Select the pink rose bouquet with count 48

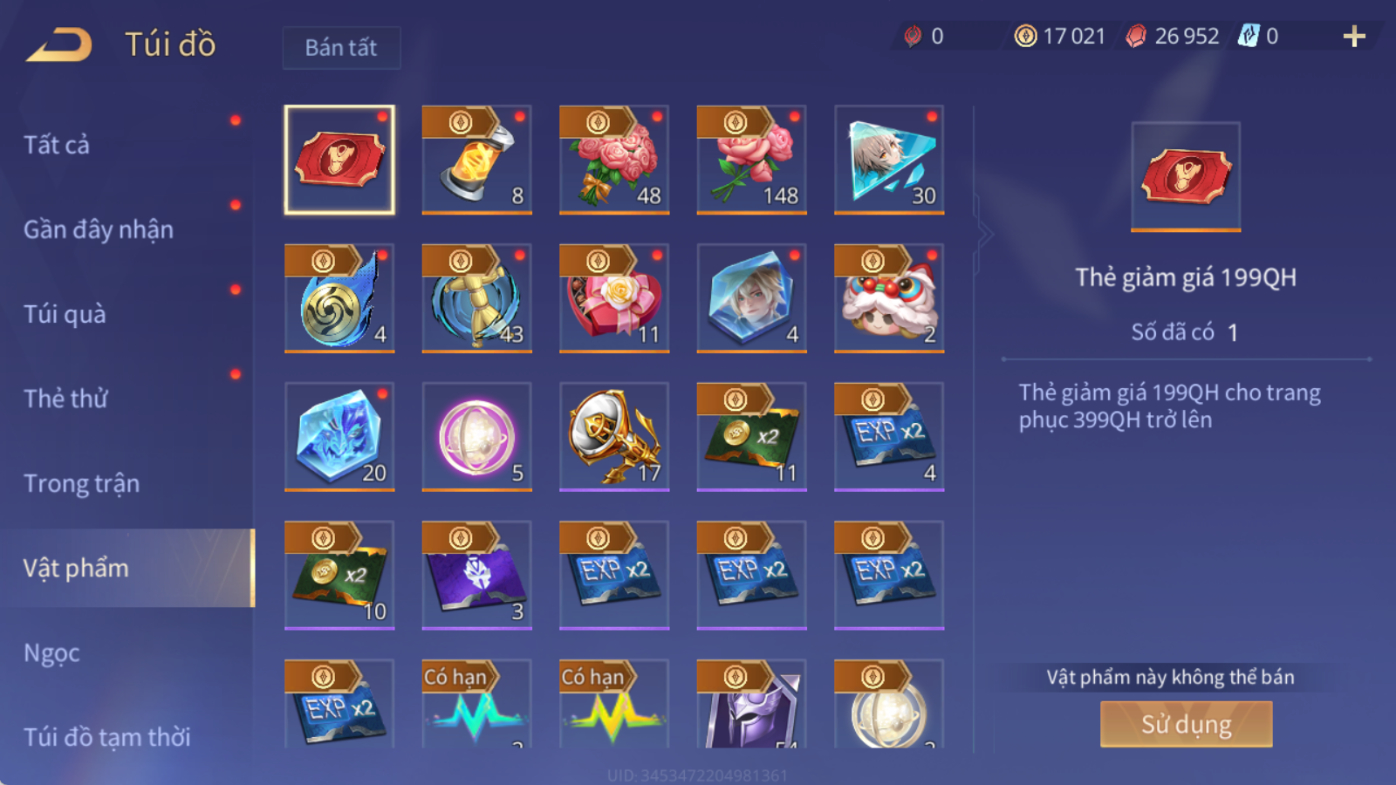(x=614, y=160)
